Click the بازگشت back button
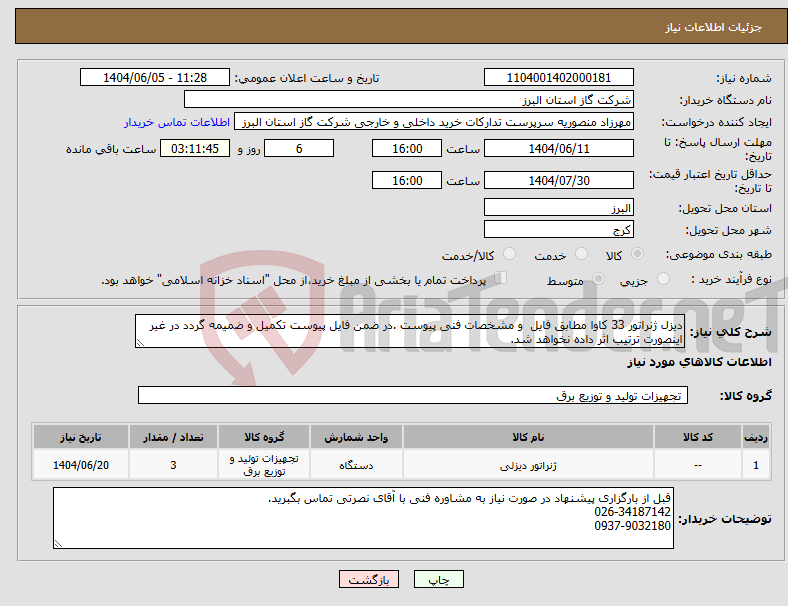Image resolution: width=788 pixels, height=606 pixels. (x=369, y=579)
